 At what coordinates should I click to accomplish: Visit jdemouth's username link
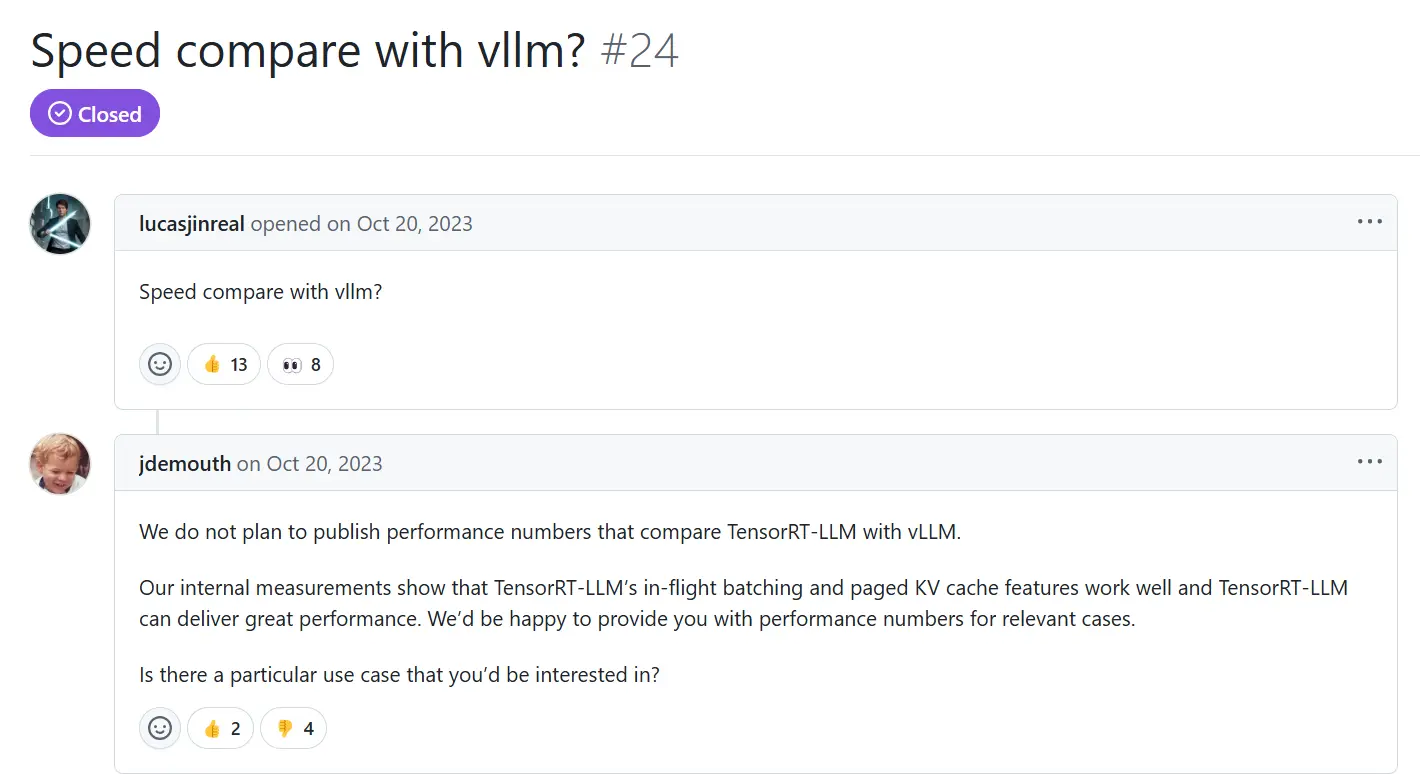click(x=185, y=464)
